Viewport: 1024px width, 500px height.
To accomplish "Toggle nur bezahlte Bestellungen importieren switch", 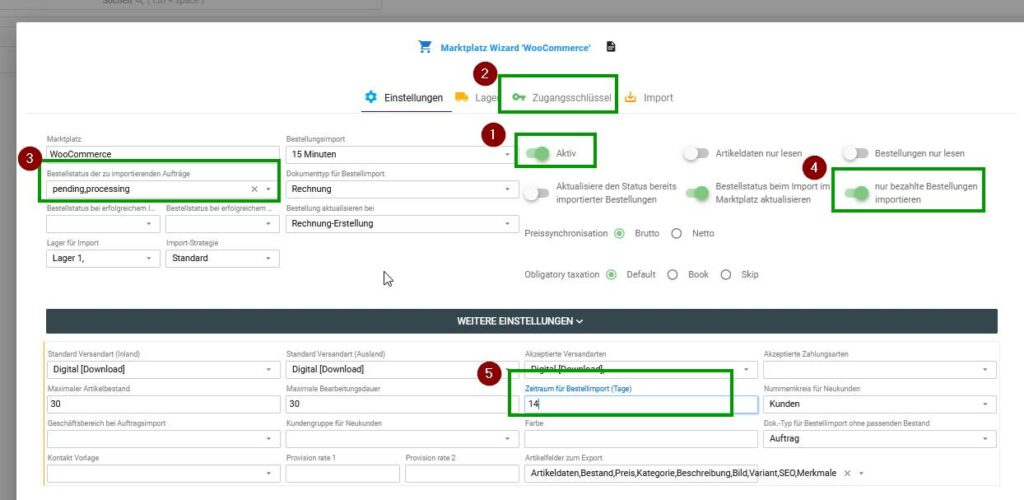I will (857, 193).
